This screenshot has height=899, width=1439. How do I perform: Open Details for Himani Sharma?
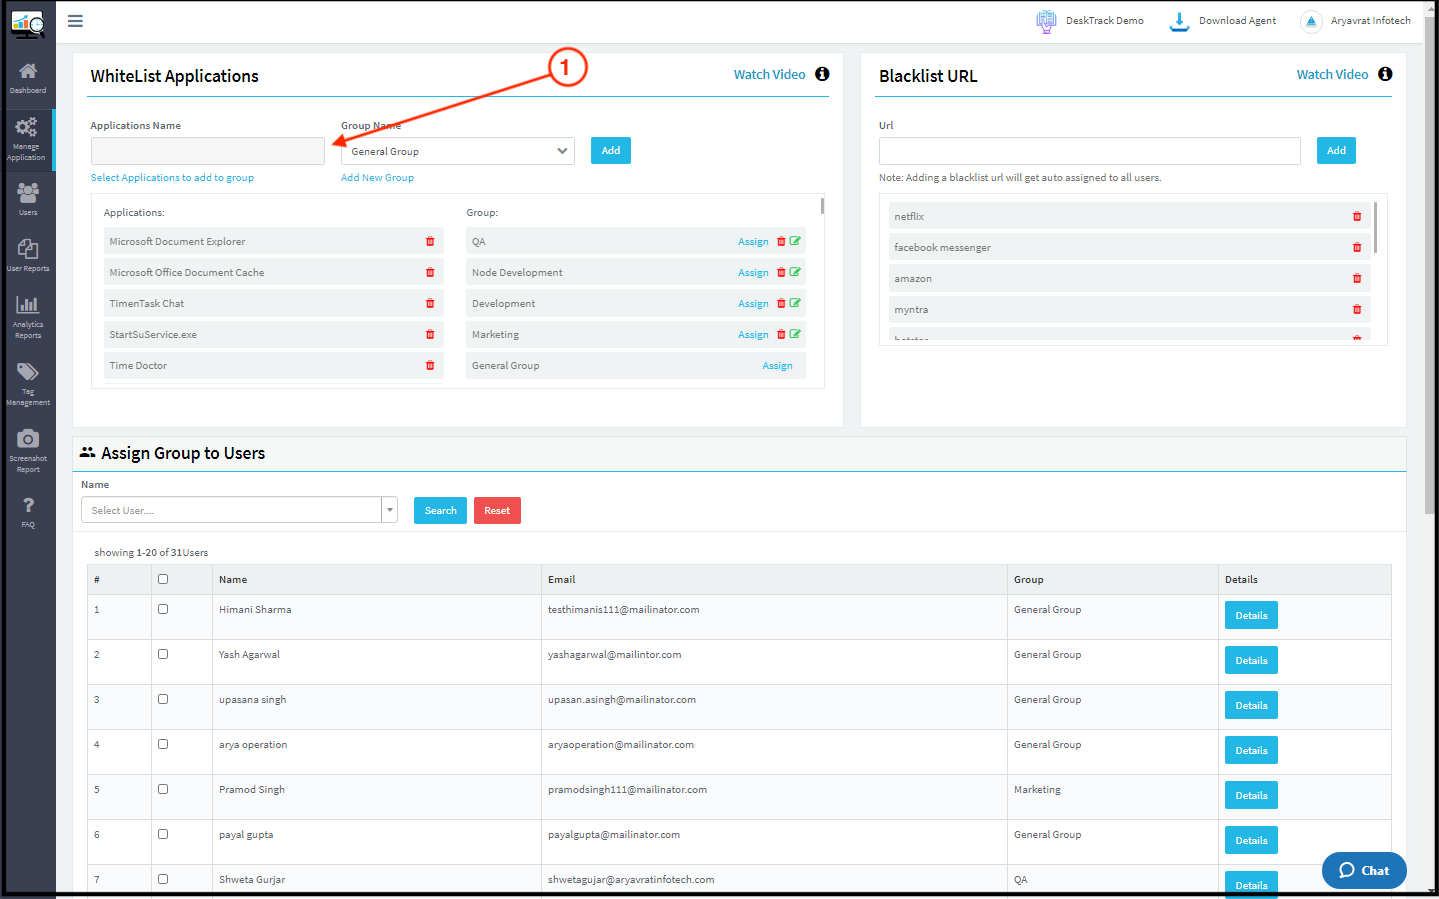(1251, 615)
